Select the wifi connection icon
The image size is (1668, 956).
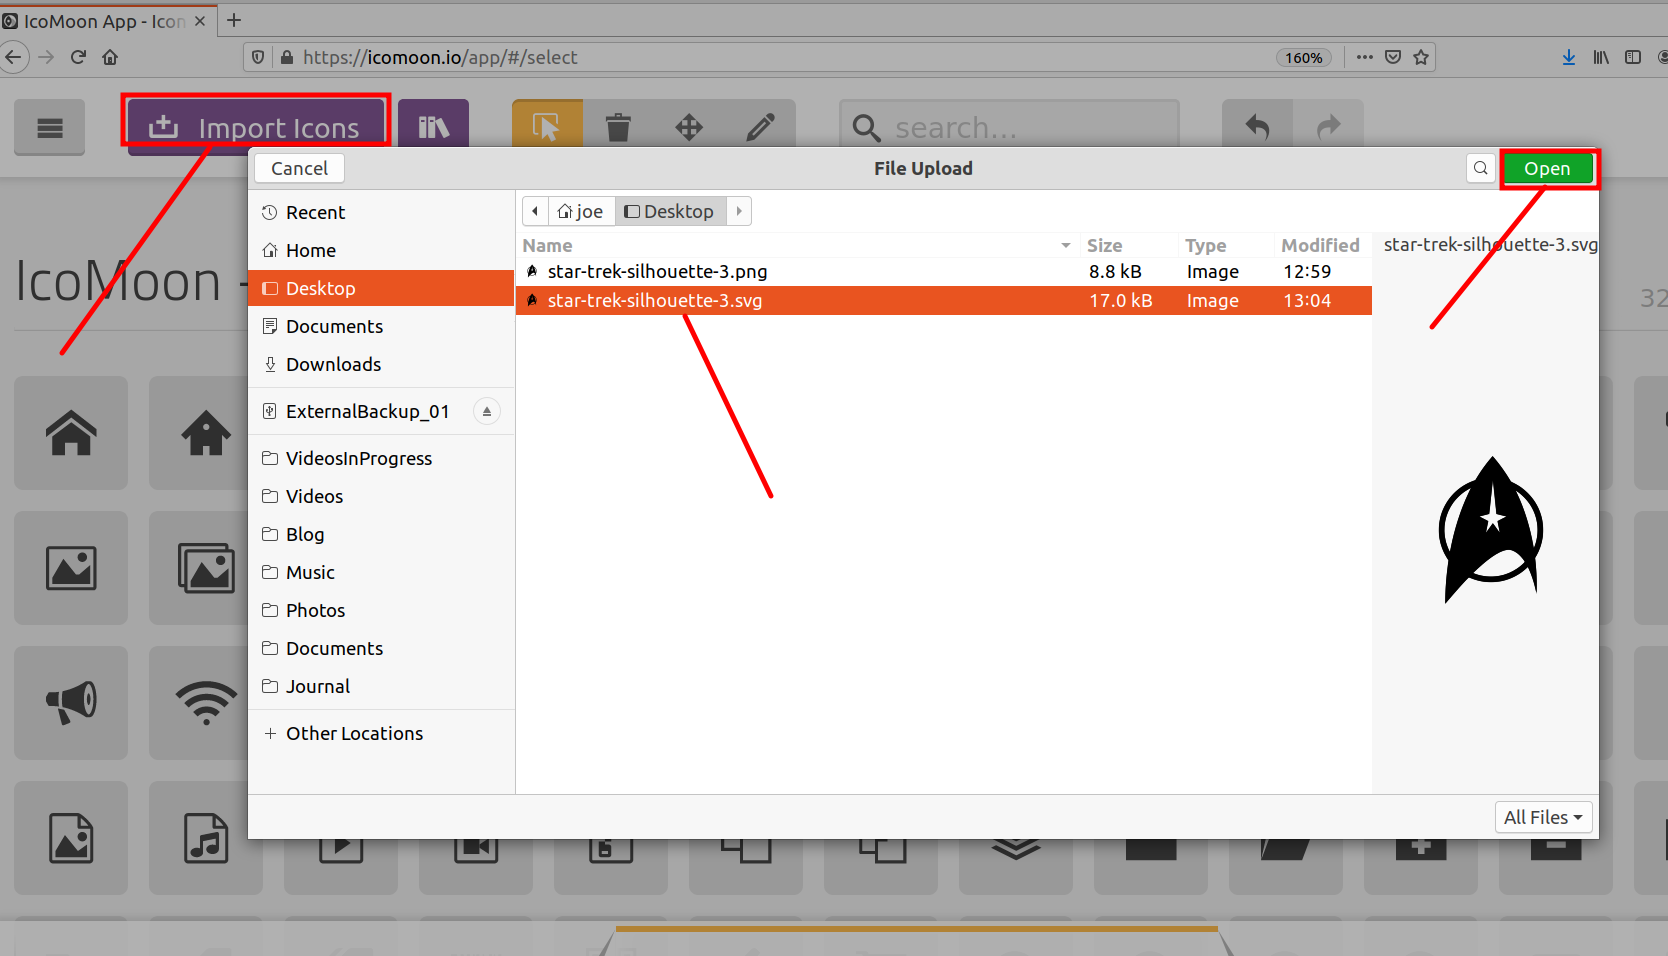tap(205, 703)
